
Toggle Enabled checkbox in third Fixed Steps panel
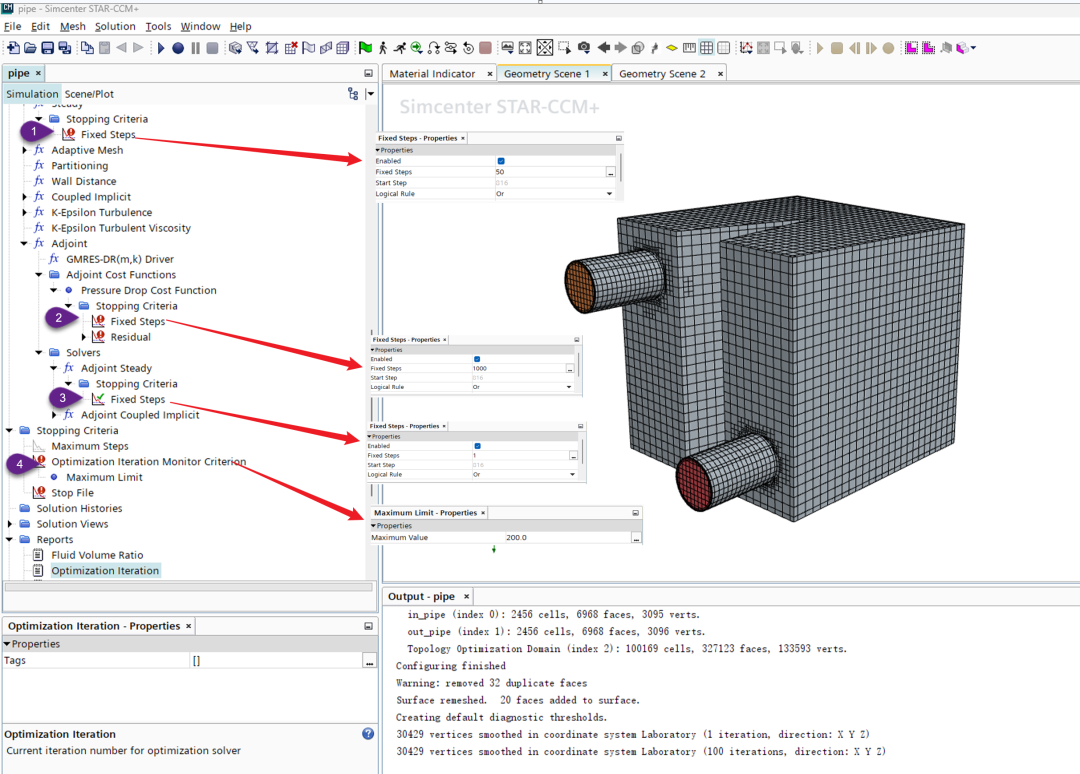[477, 446]
